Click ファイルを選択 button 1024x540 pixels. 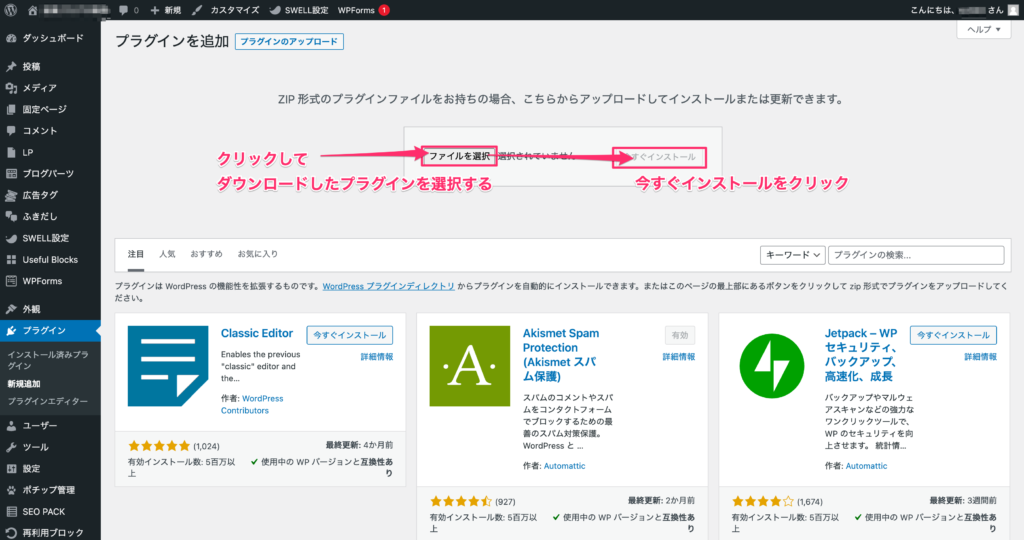[x=459, y=156]
